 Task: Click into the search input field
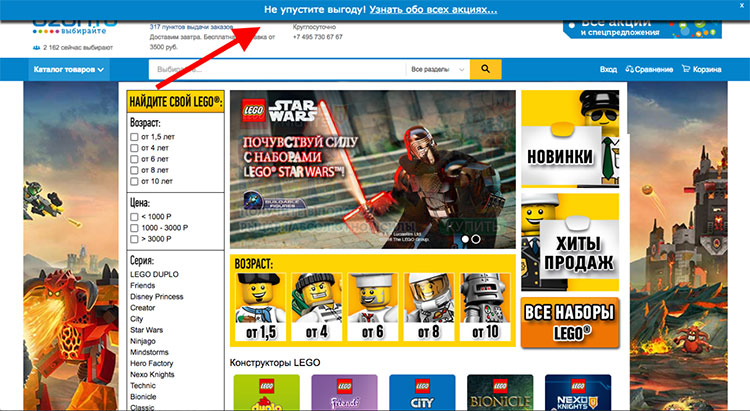click(x=277, y=69)
